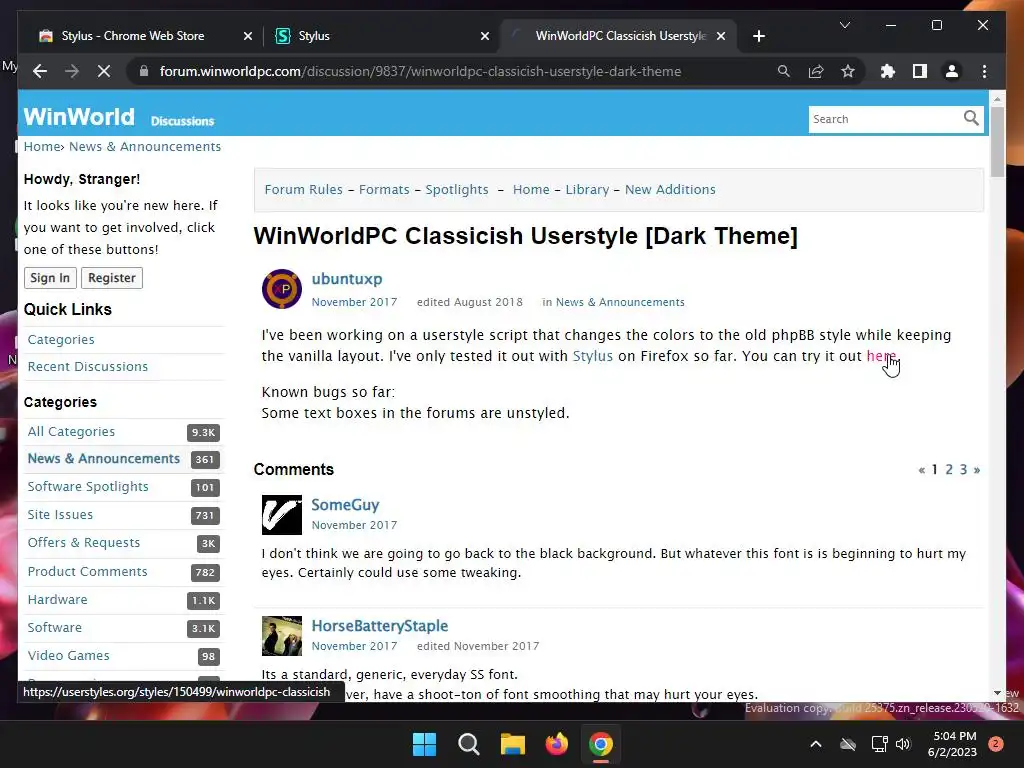Open the Chrome profile menu
Viewport: 1024px width, 768px height.
click(x=952, y=71)
